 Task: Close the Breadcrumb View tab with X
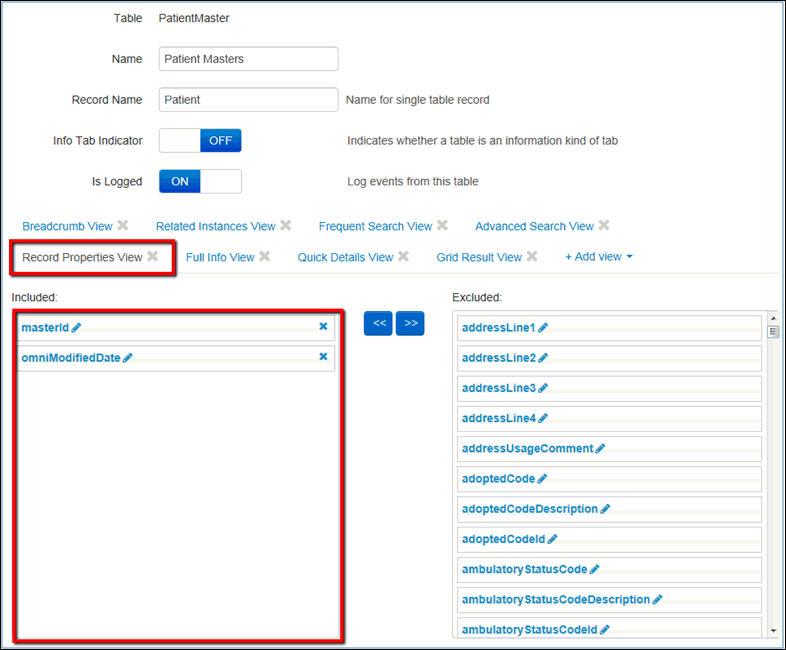pyautogui.click(x=123, y=226)
